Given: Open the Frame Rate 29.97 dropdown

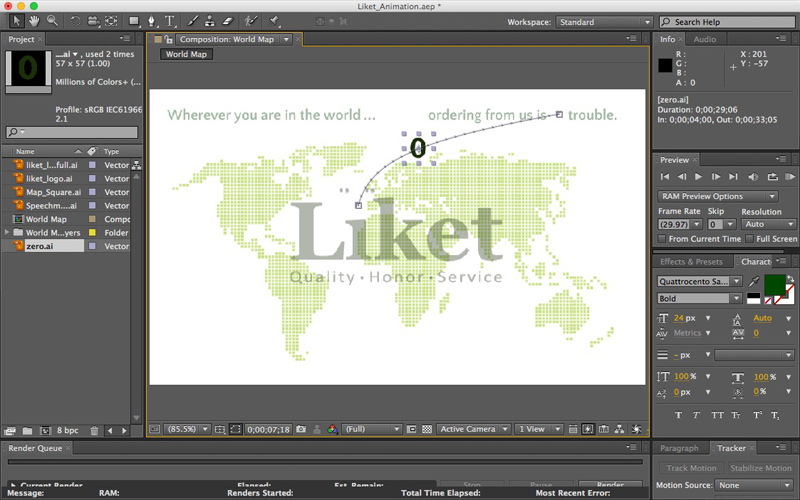Looking at the screenshot, I should tap(680, 224).
